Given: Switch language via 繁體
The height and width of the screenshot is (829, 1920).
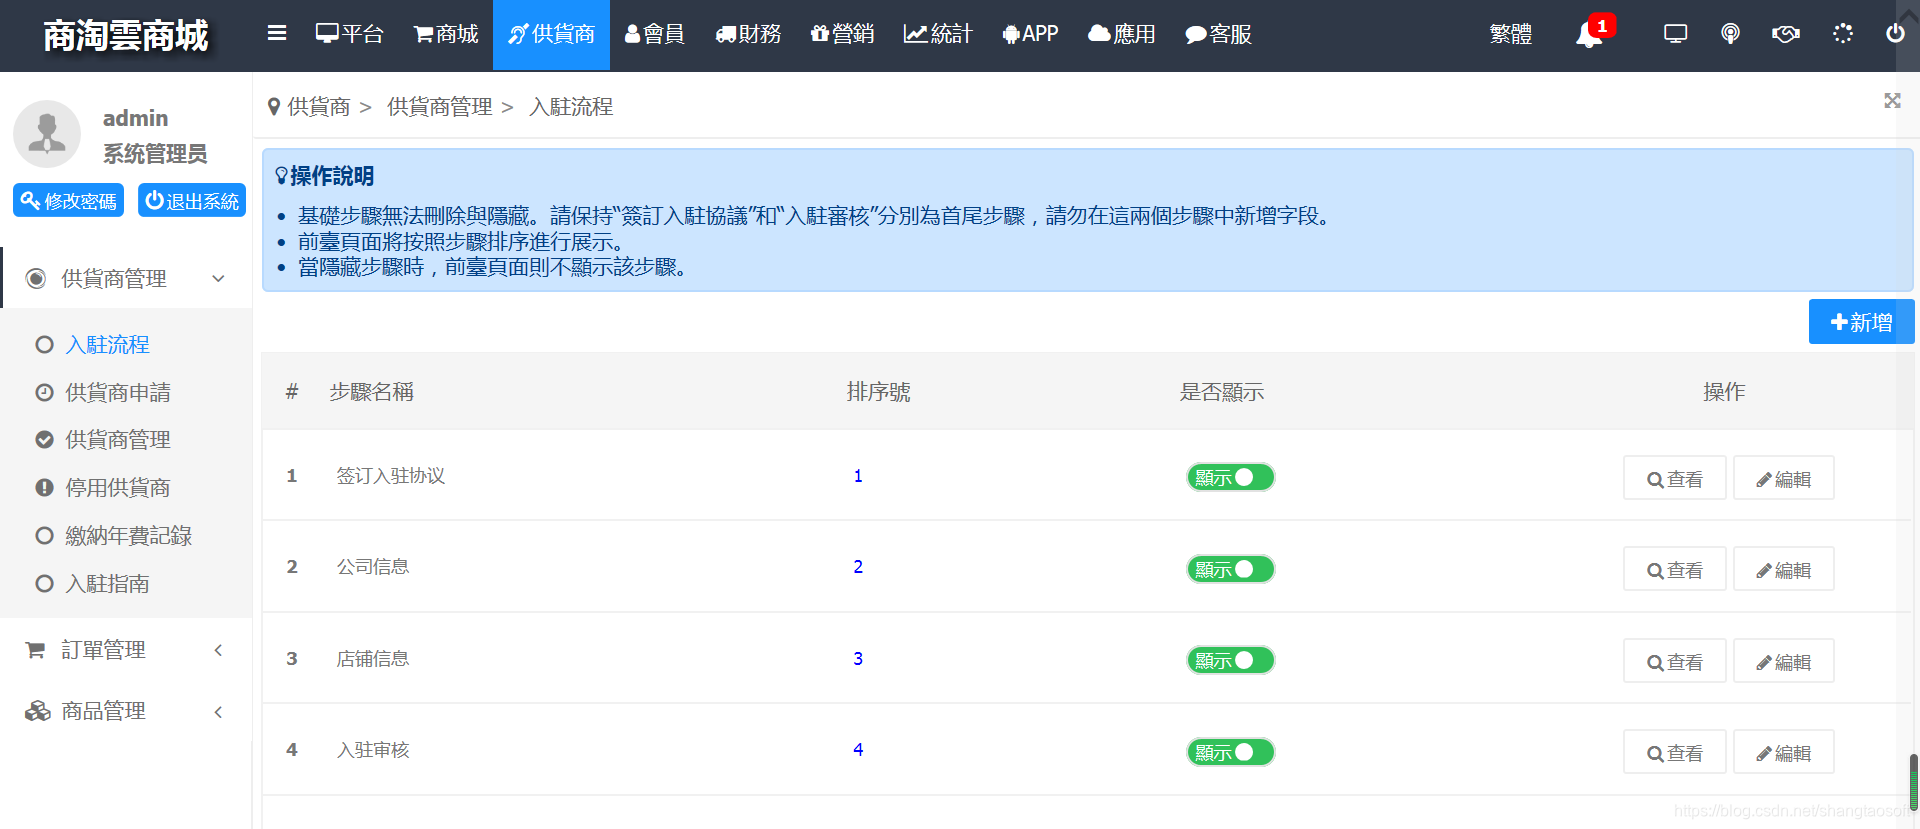Looking at the screenshot, I should click(1510, 34).
